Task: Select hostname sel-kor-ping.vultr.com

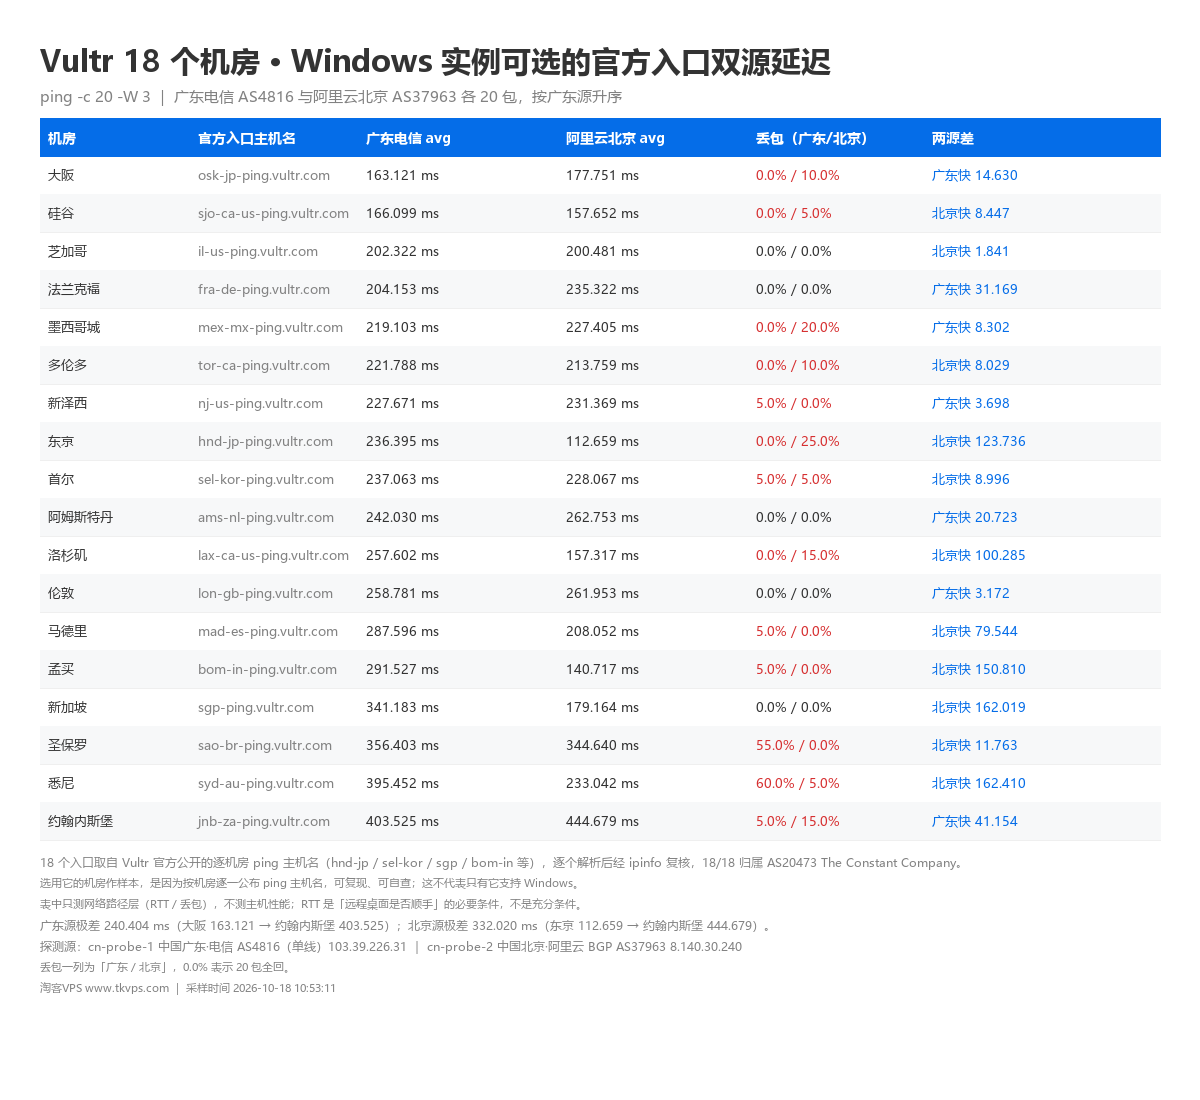Action: [266, 479]
